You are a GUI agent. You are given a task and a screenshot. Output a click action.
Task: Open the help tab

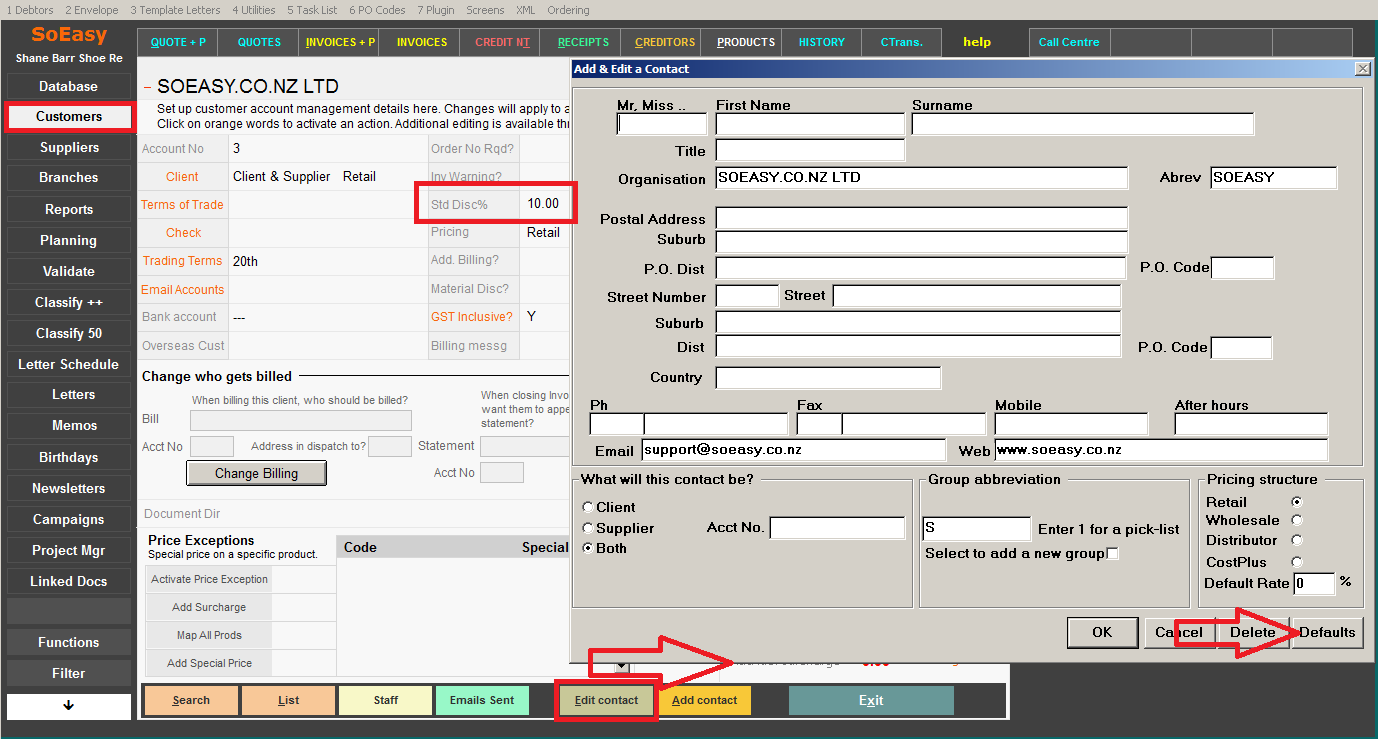(x=977, y=42)
